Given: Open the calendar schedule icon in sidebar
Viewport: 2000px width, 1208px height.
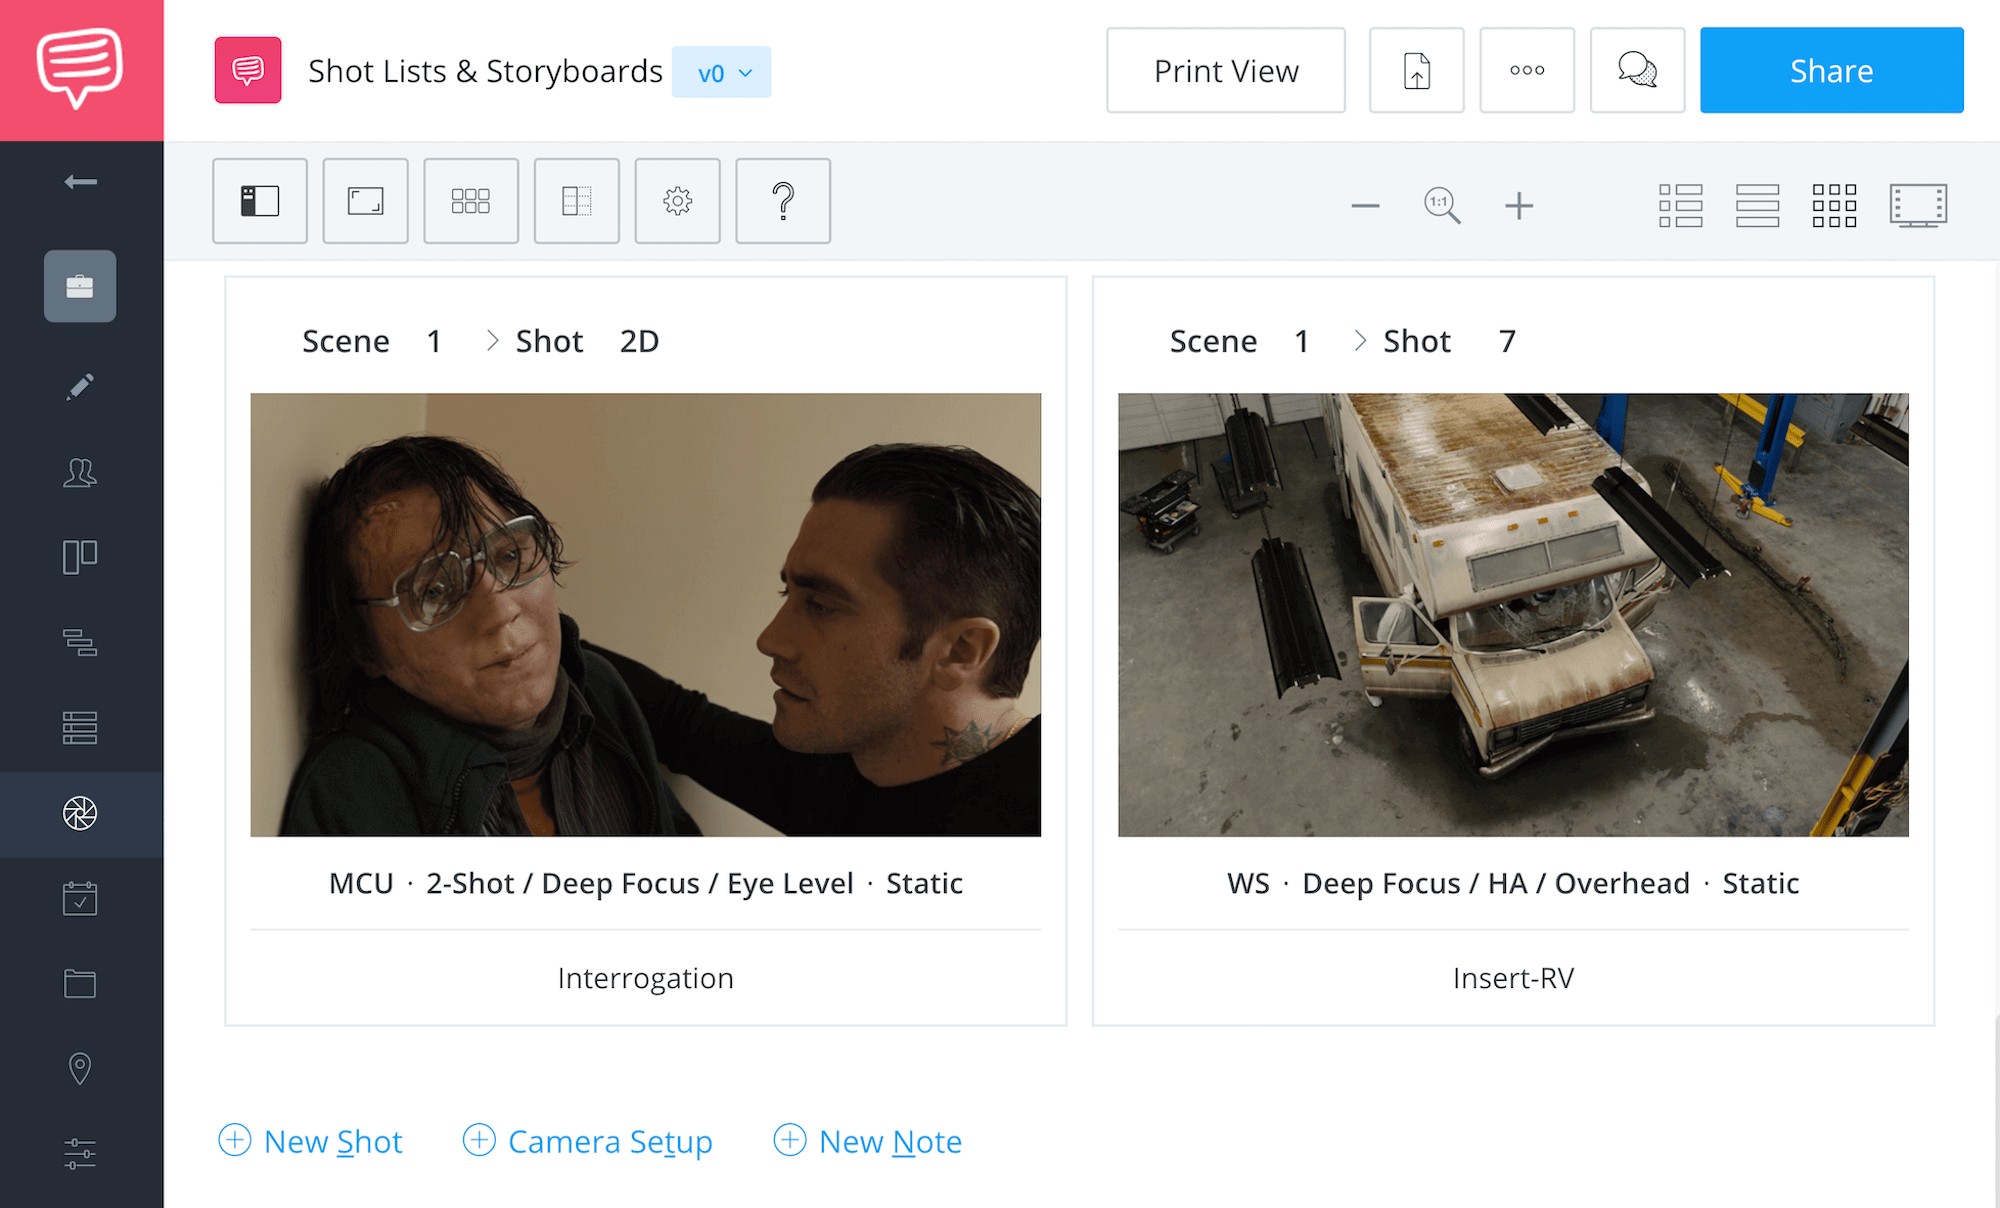Looking at the screenshot, I should [x=80, y=898].
